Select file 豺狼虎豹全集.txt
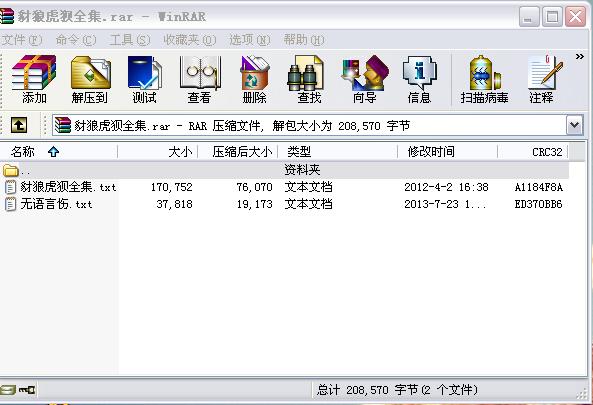The width and height of the screenshot is (593, 405). (x=68, y=187)
